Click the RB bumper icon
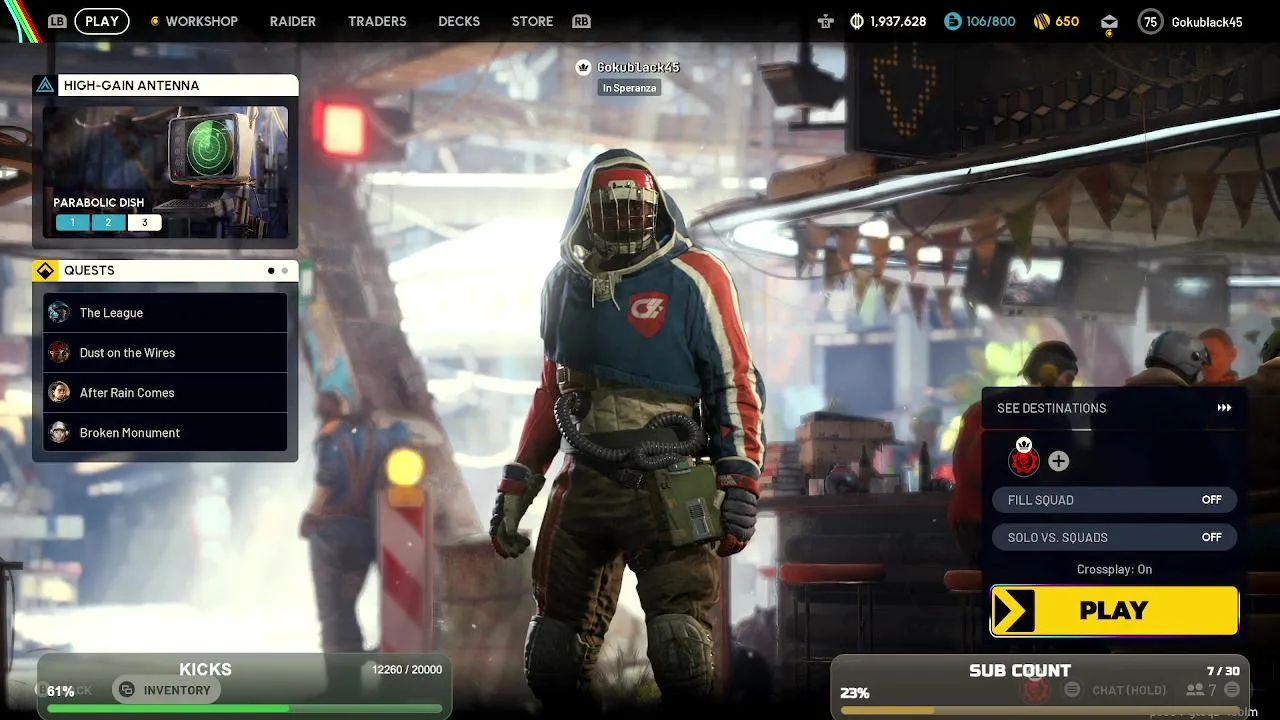 581,21
